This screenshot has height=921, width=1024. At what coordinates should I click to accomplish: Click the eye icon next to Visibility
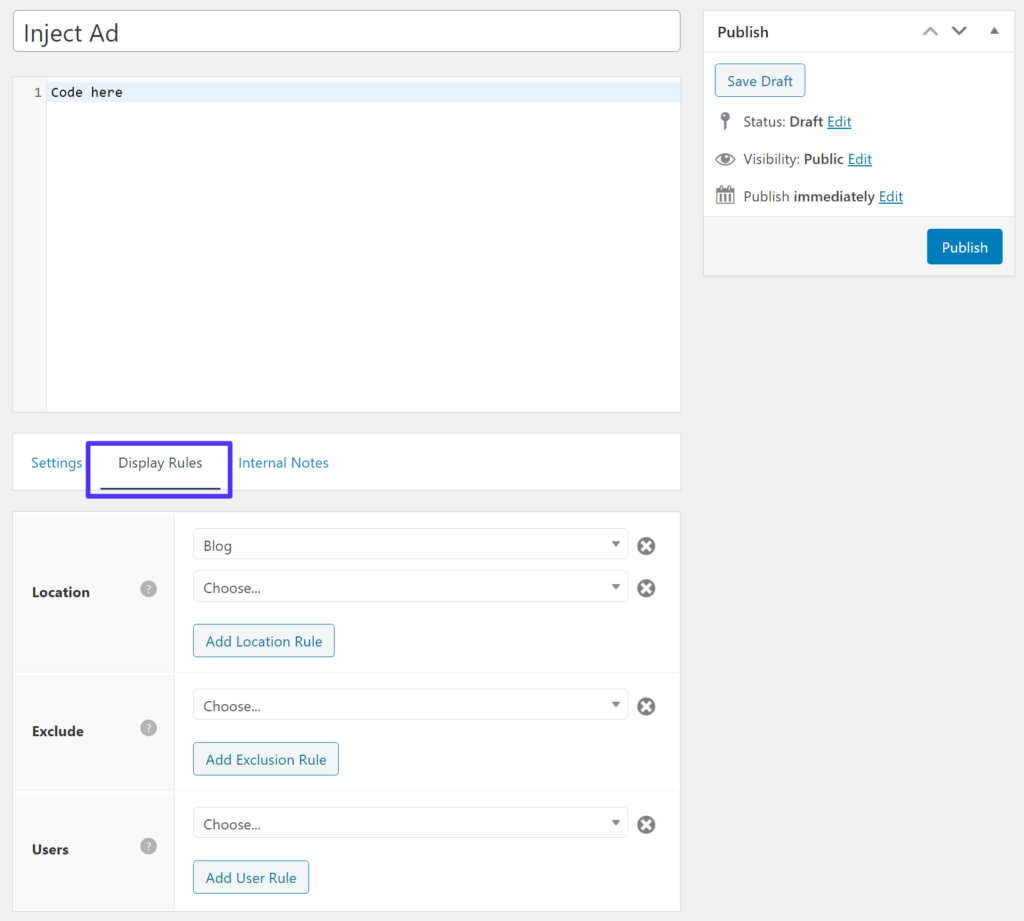pos(725,158)
